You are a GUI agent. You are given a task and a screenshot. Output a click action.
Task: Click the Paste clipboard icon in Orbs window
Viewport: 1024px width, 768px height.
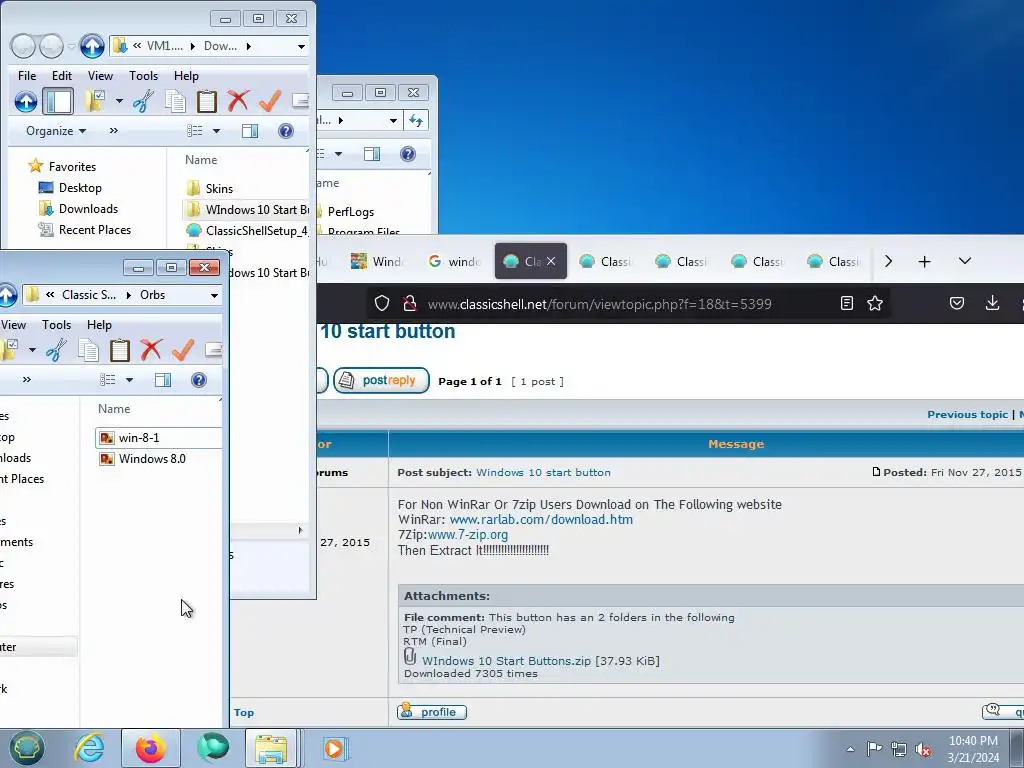(120, 350)
